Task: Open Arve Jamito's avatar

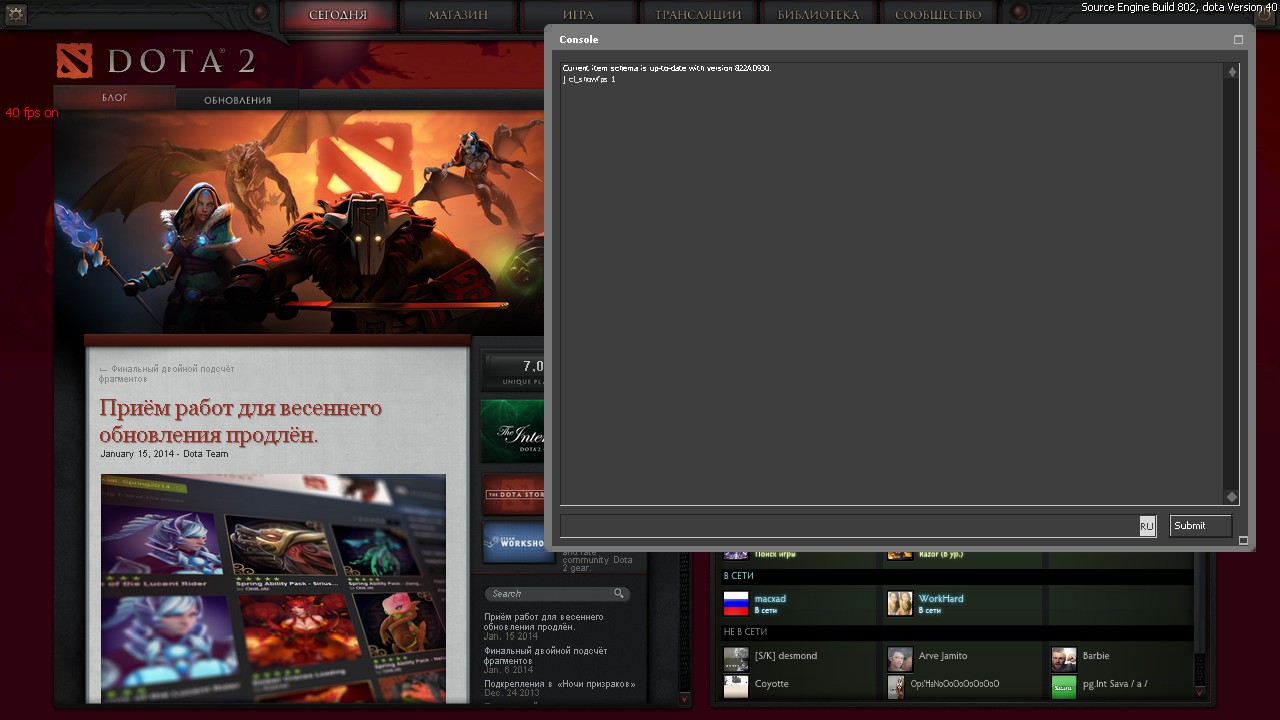Action: coord(900,659)
